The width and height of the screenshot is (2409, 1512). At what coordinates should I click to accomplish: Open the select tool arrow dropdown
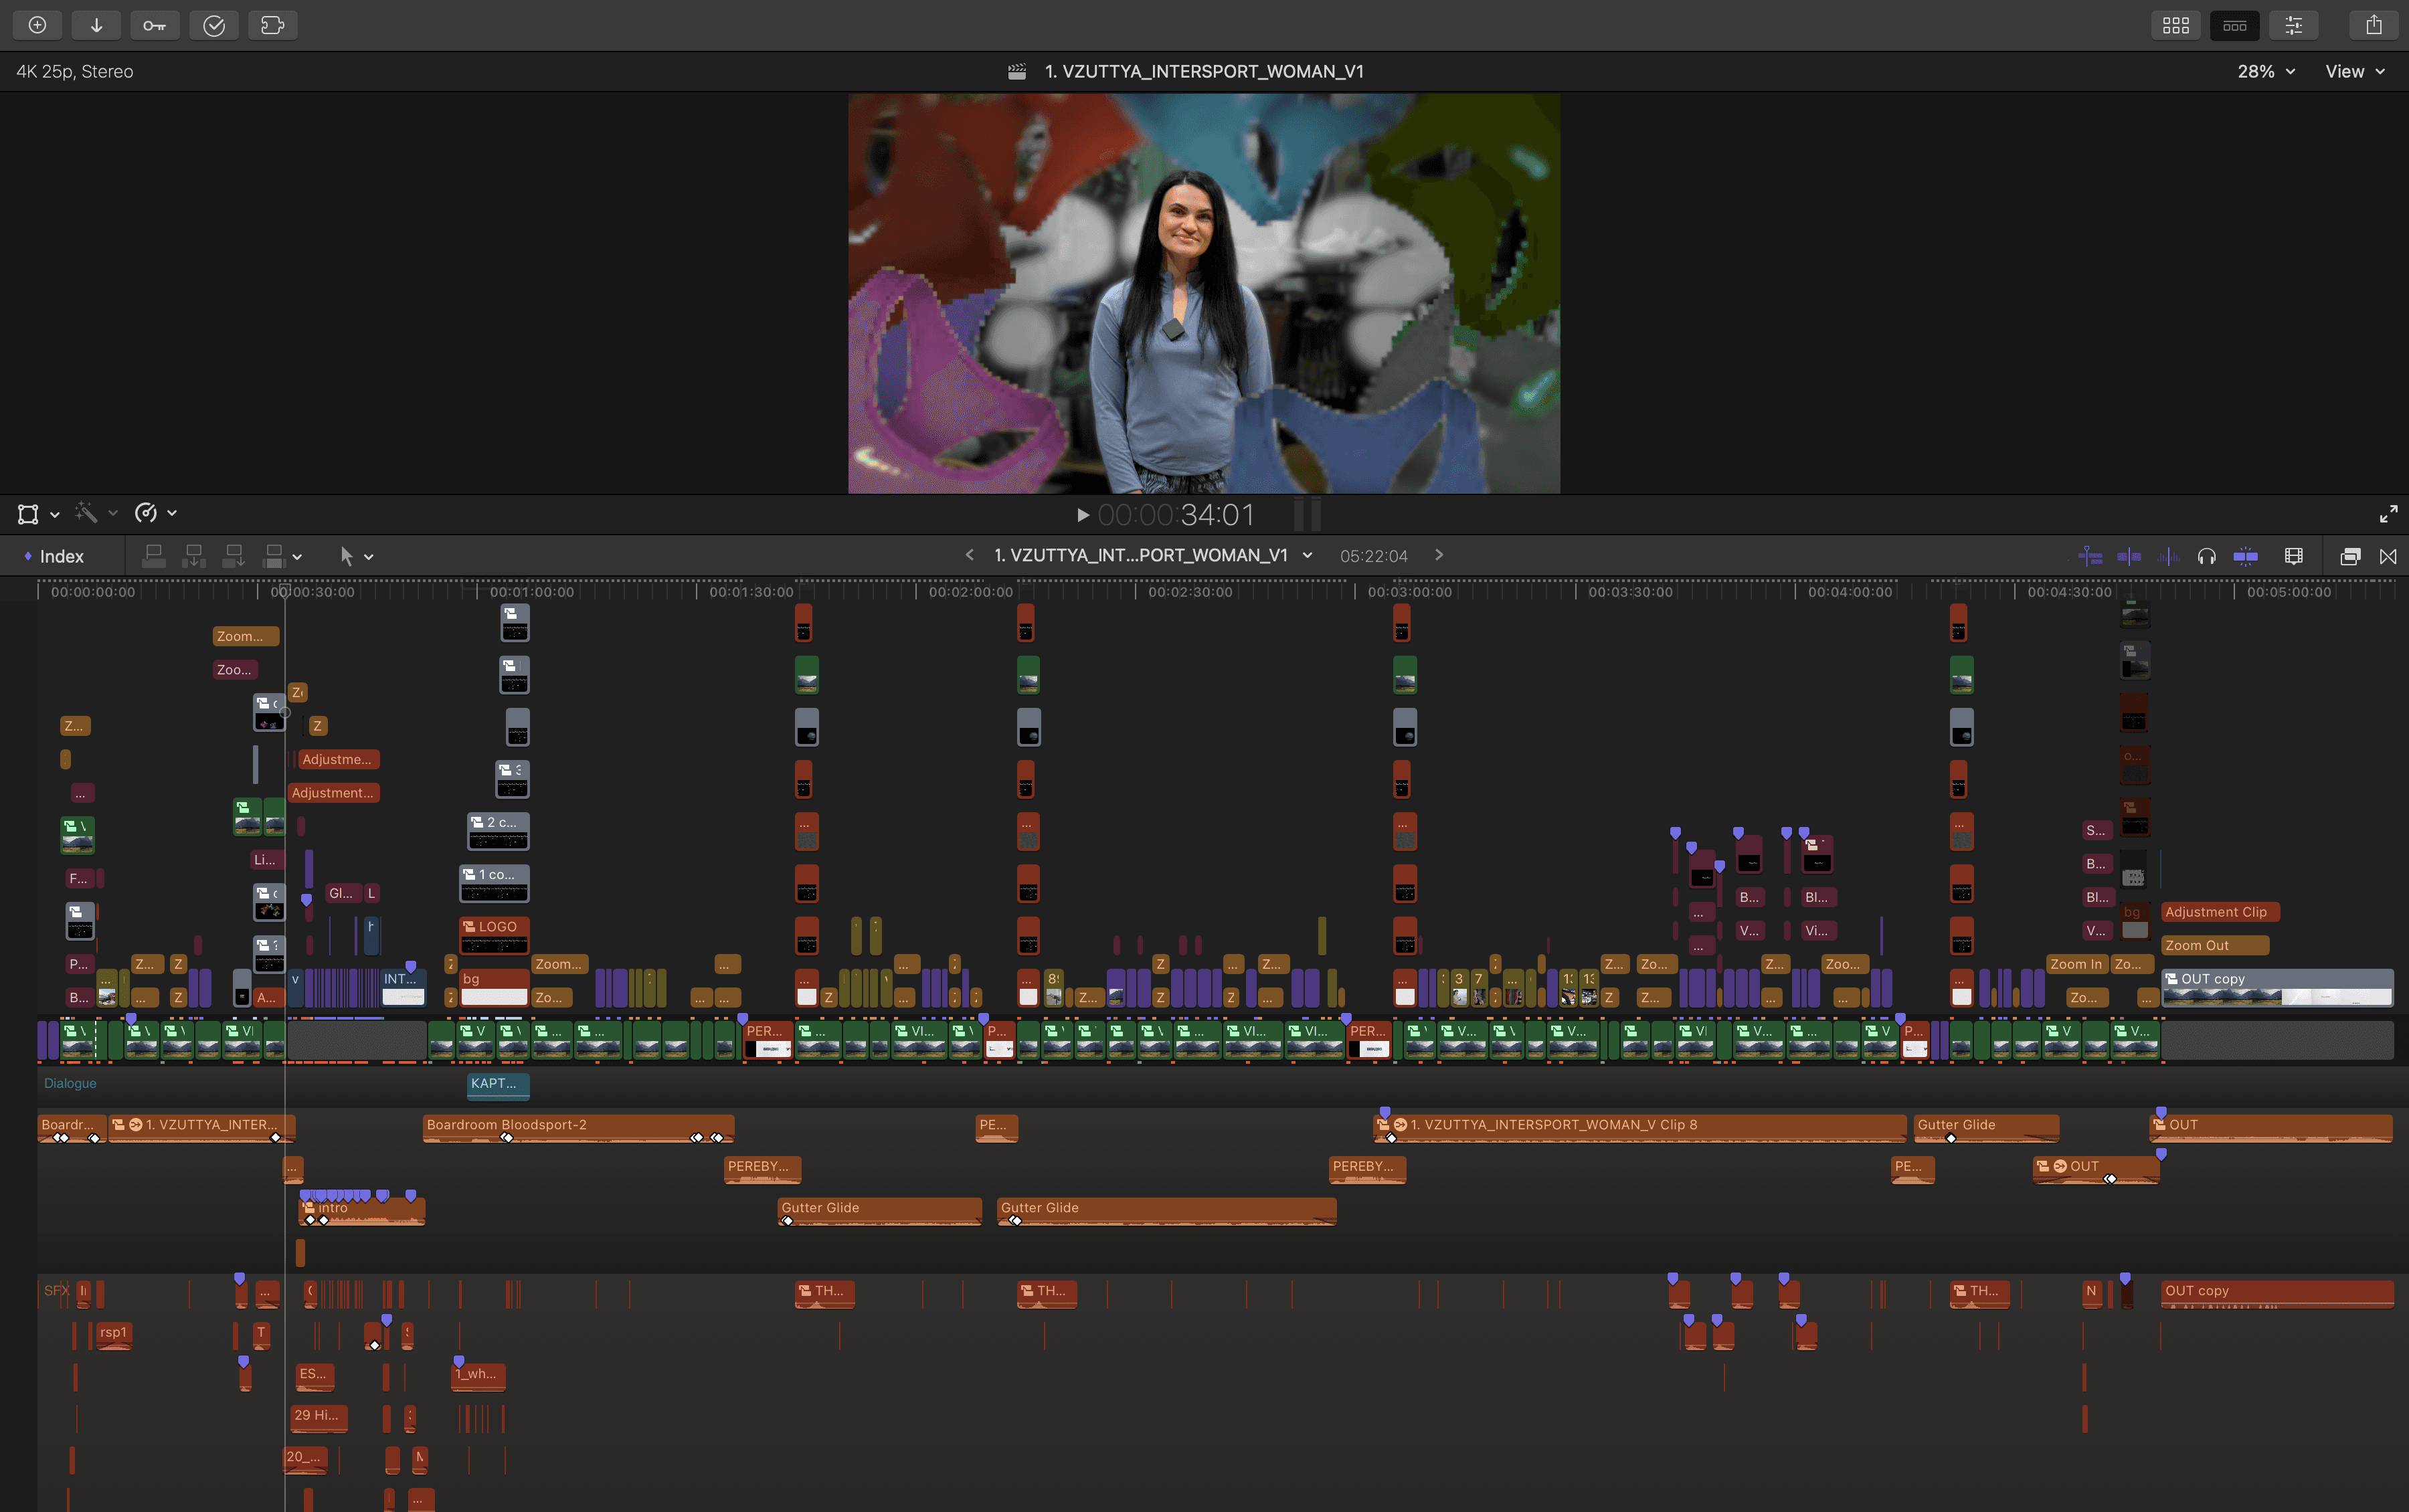point(355,556)
